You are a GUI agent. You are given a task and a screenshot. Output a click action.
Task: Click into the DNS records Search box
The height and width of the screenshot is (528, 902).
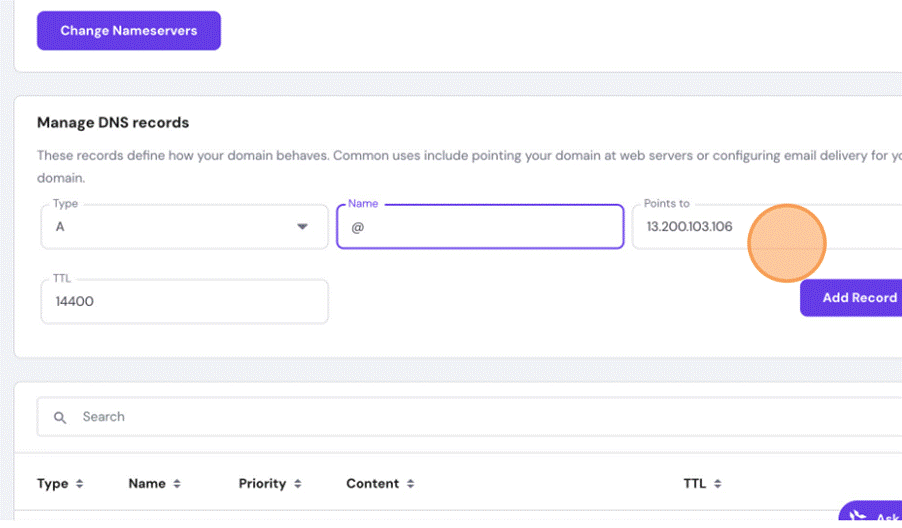click(x=480, y=417)
